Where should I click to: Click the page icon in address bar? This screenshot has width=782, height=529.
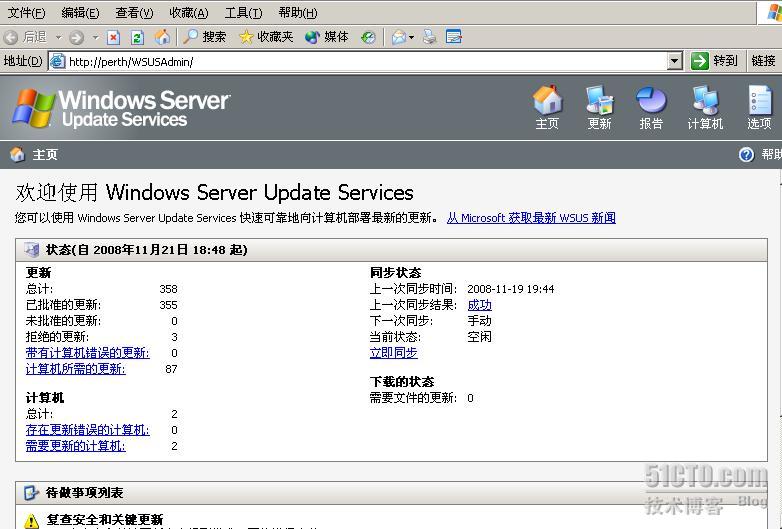pos(58,61)
